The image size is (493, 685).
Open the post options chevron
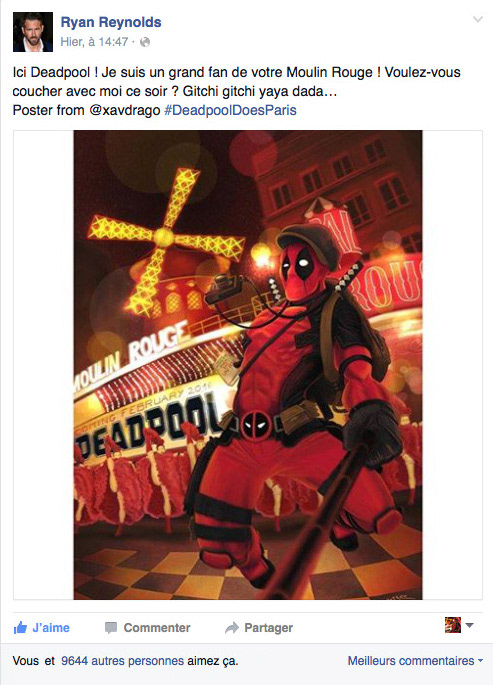(x=478, y=19)
